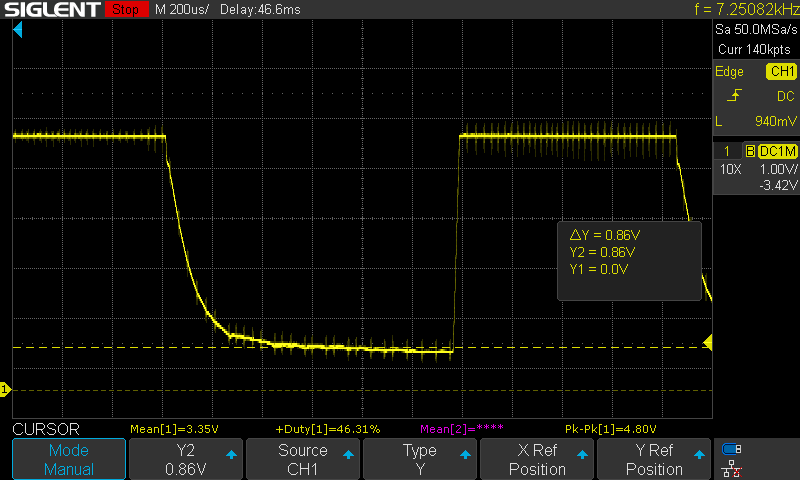Toggle the DC1M coupling badge
This screenshot has height=480, width=800.
[x=776, y=150]
